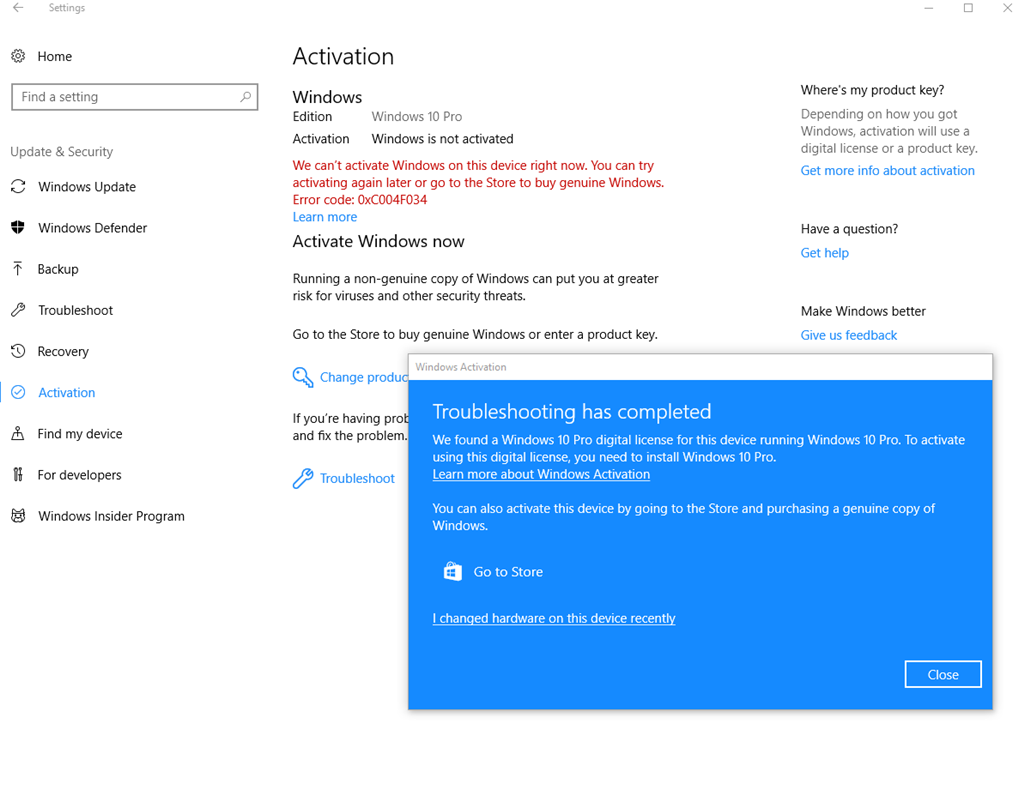Viewport: 1024px width, 789px height.
Task: Select Windows Defender in sidebar
Action: 93,228
